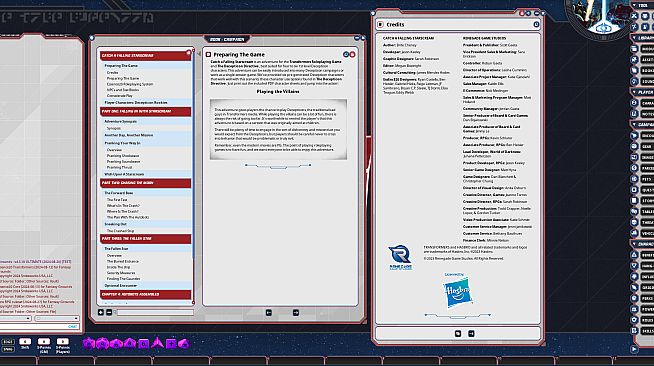Open Characters icon under Player section

coord(634,103)
